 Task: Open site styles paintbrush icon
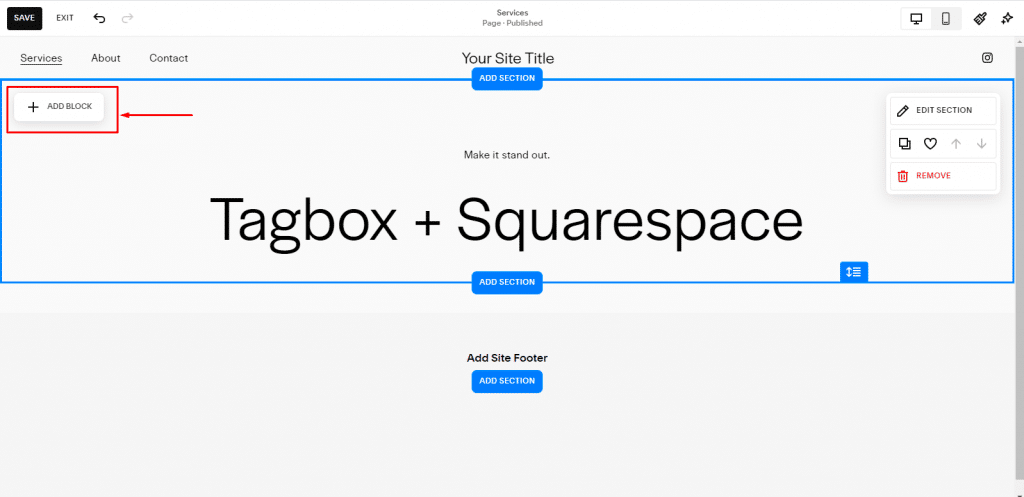click(x=981, y=18)
